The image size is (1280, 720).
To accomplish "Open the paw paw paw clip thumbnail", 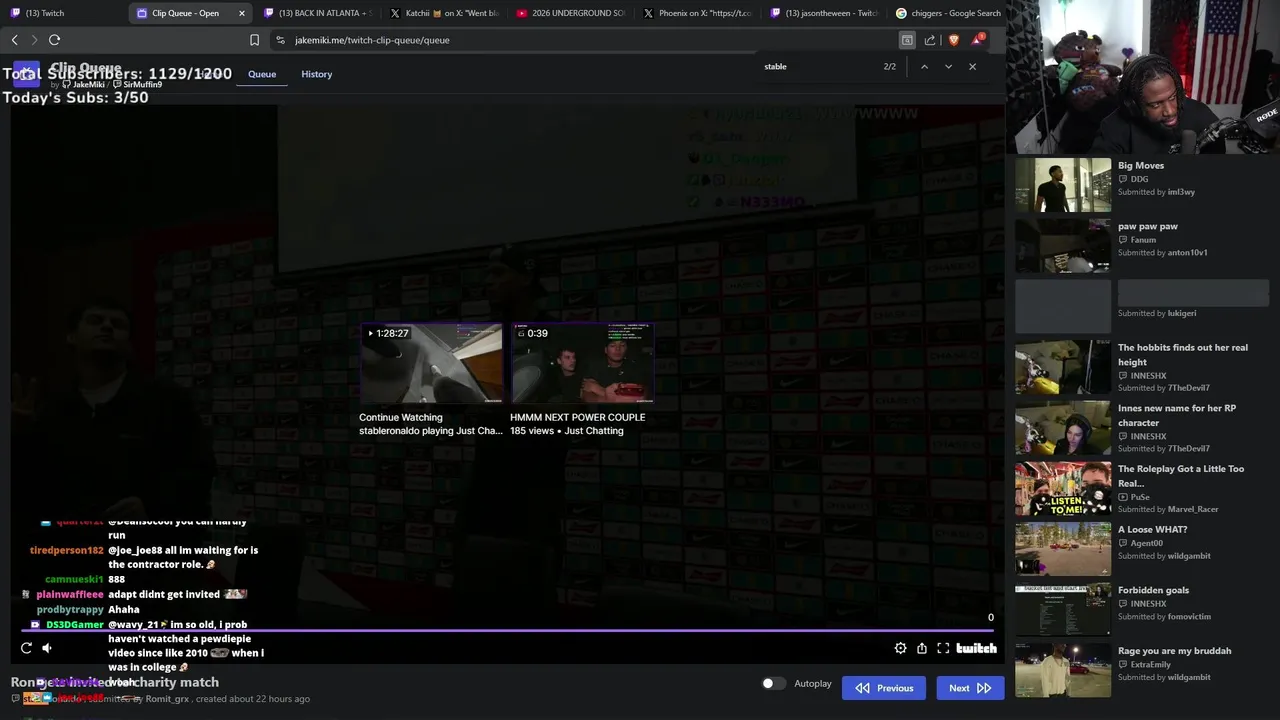I will click(1063, 246).
